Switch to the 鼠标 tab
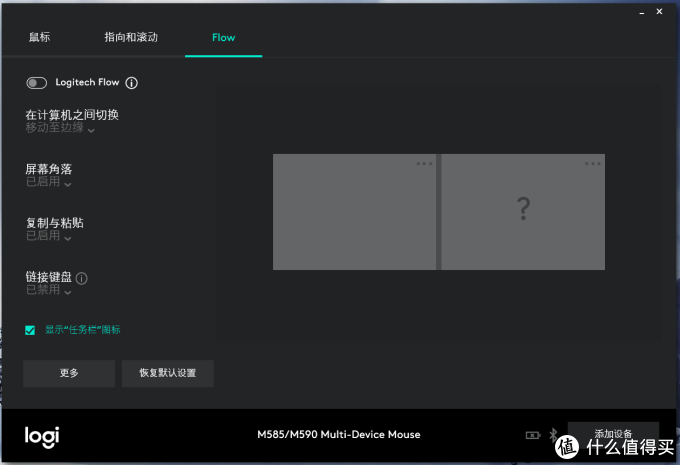 [x=39, y=37]
